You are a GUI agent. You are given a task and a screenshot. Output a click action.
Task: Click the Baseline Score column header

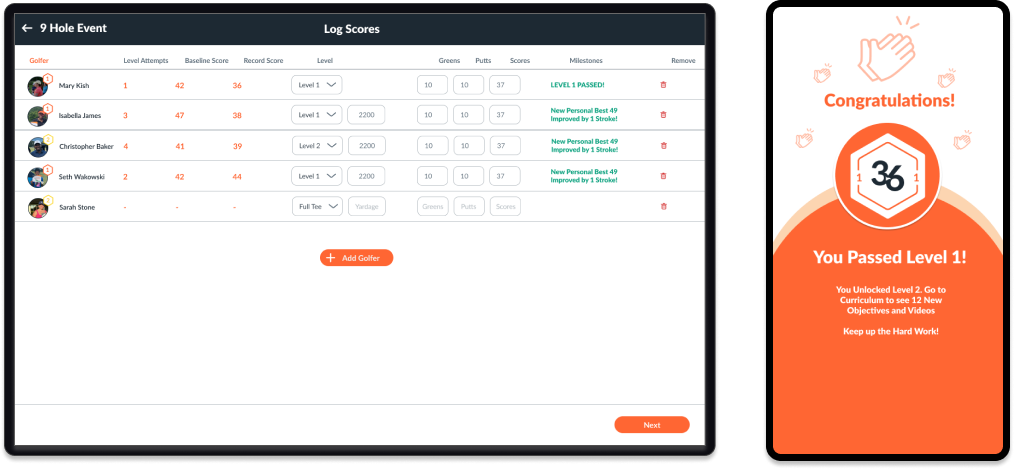click(206, 61)
